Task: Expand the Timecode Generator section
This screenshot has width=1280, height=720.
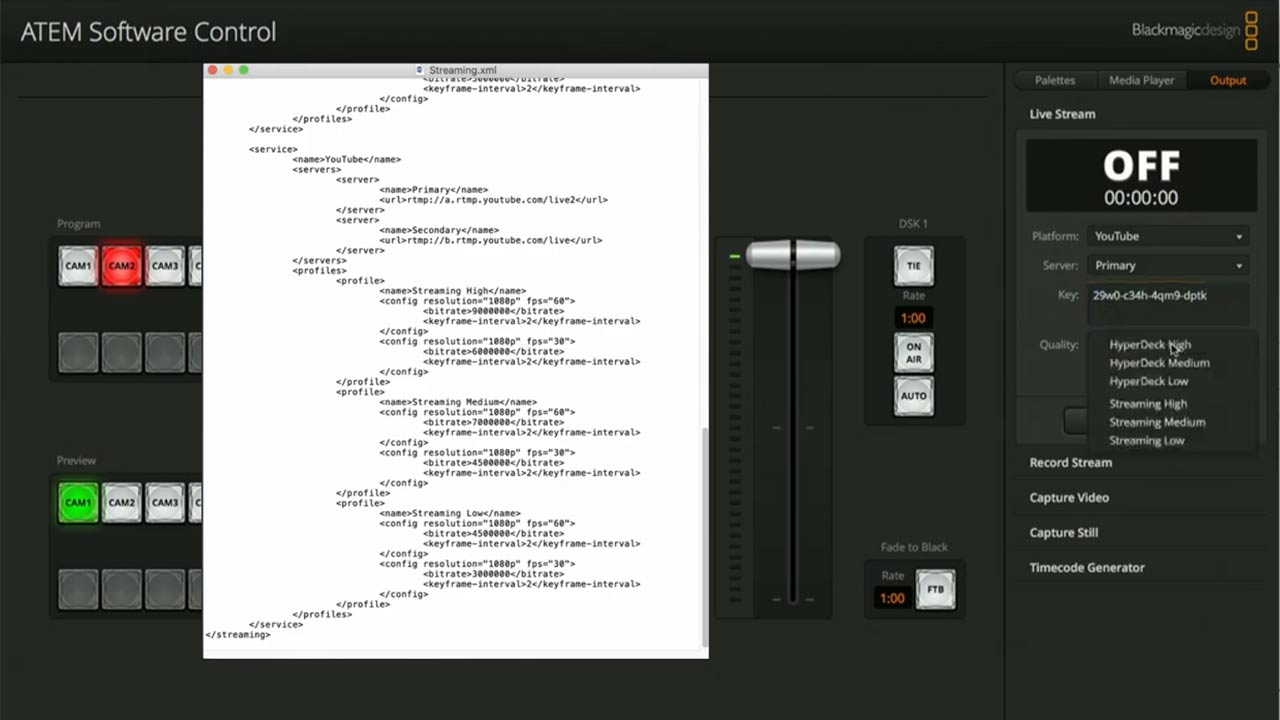Action: [x=1086, y=568]
